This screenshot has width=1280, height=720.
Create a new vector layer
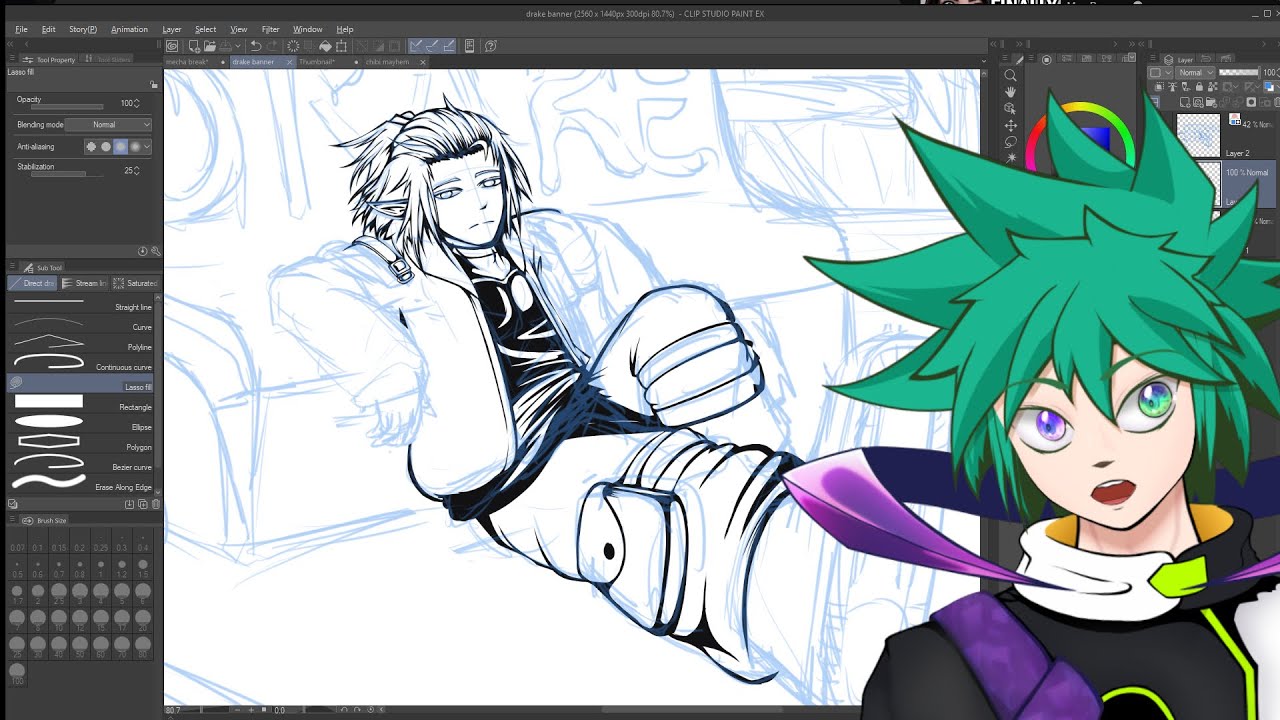click(x=1198, y=103)
